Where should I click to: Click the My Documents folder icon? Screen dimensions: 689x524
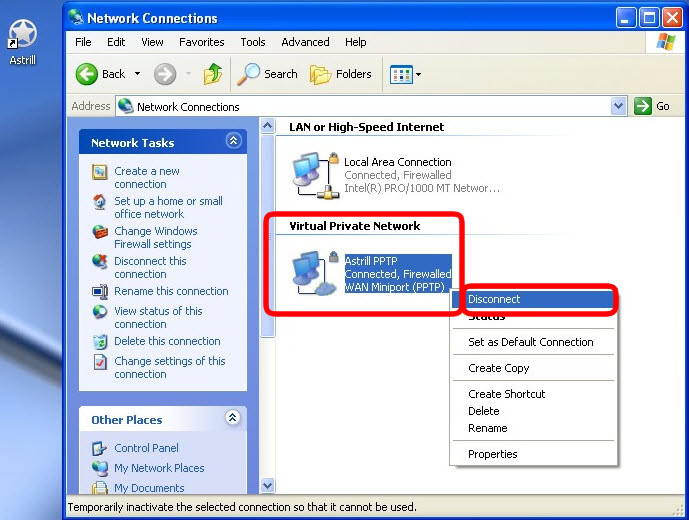coord(100,488)
